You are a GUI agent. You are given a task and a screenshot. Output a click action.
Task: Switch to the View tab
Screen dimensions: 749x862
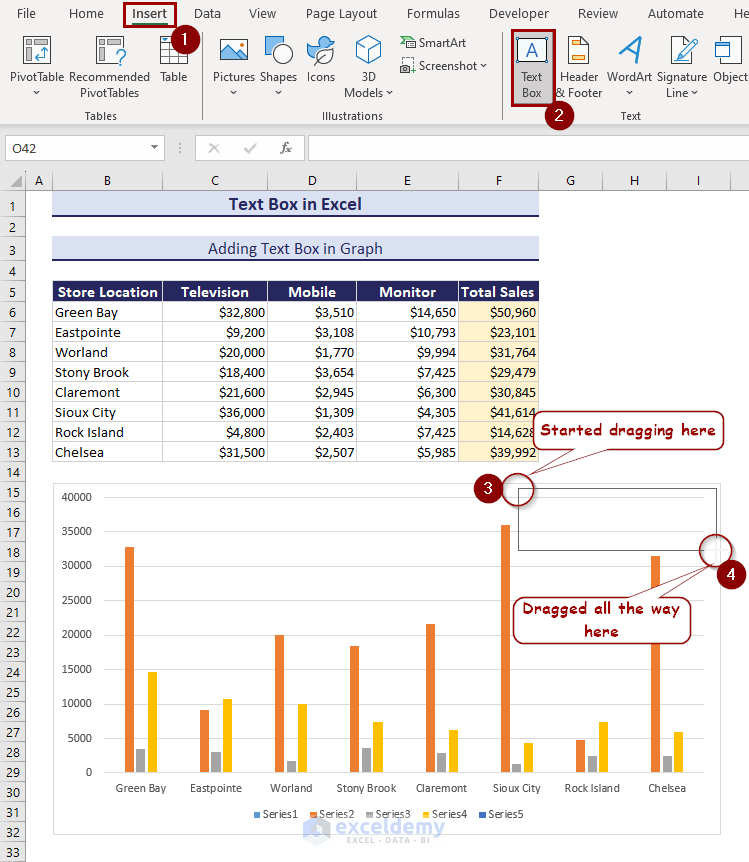click(x=262, y=14)
